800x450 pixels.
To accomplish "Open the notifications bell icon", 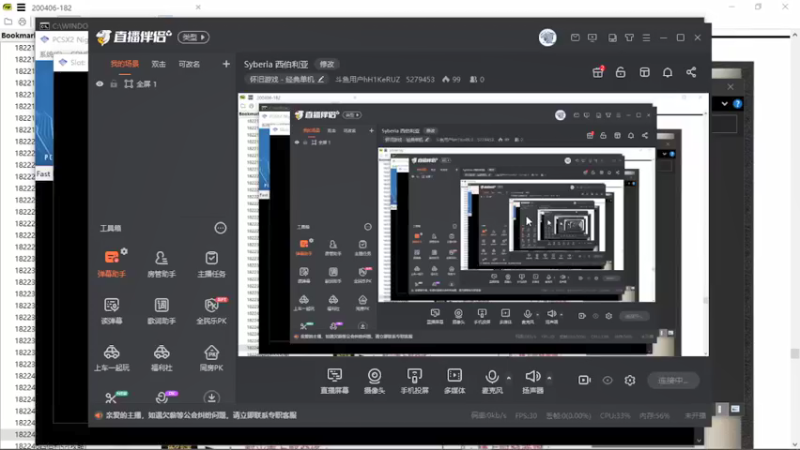I will (x=667, y=72).
